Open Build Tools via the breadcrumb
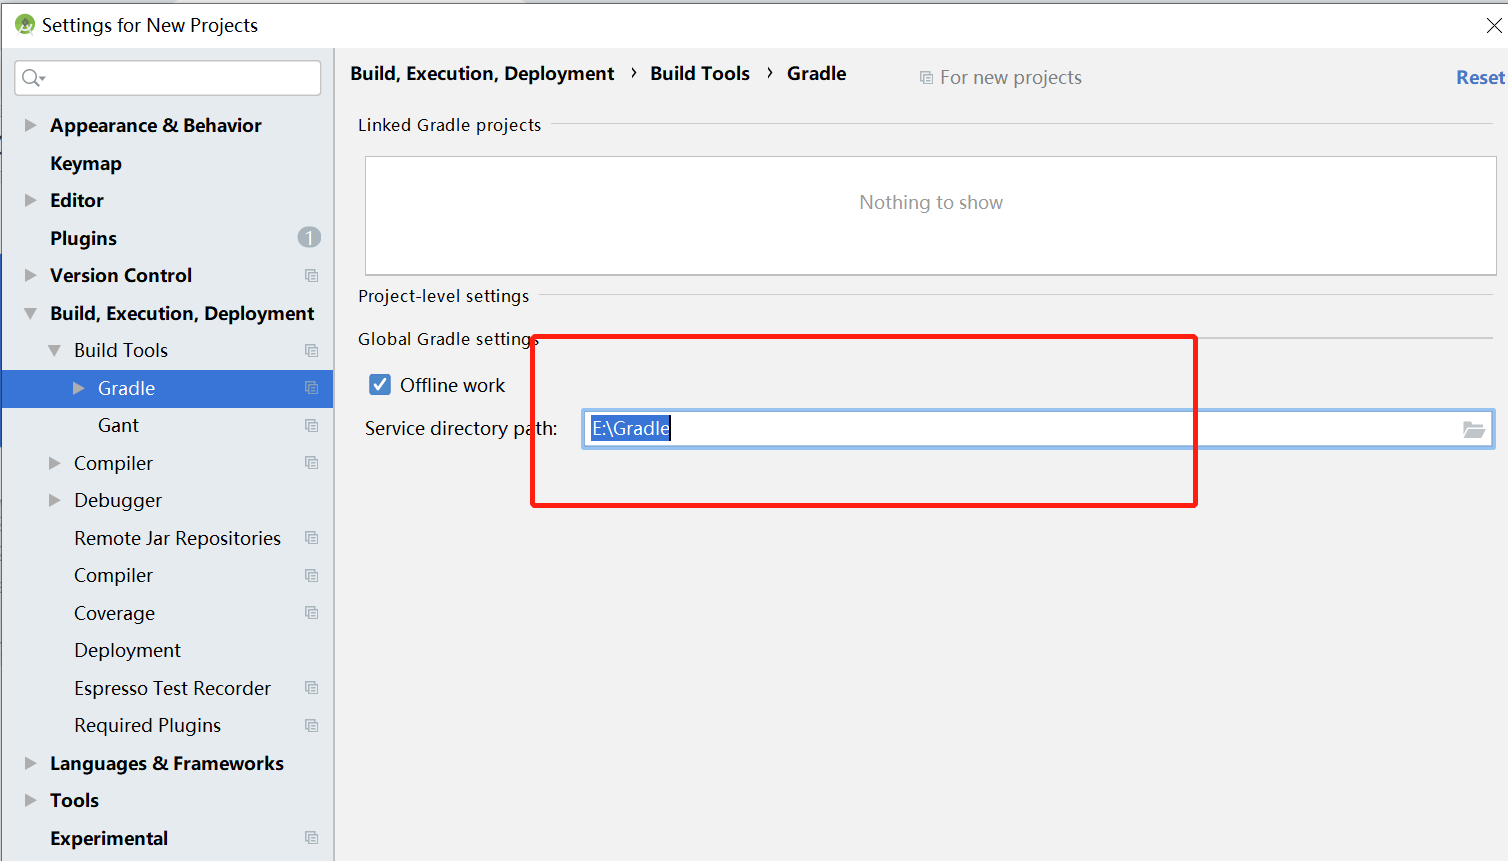This screenshot has width=1508, height=861. pos(699,72)
